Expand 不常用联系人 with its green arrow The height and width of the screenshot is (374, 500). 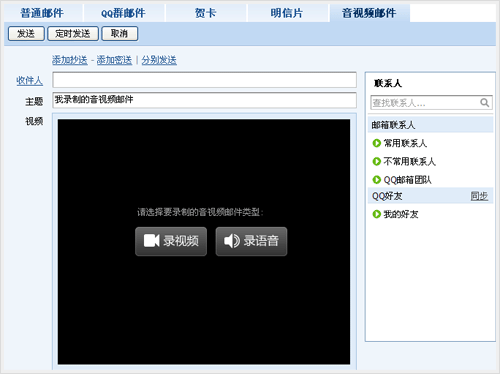click(x=377, y=162)
